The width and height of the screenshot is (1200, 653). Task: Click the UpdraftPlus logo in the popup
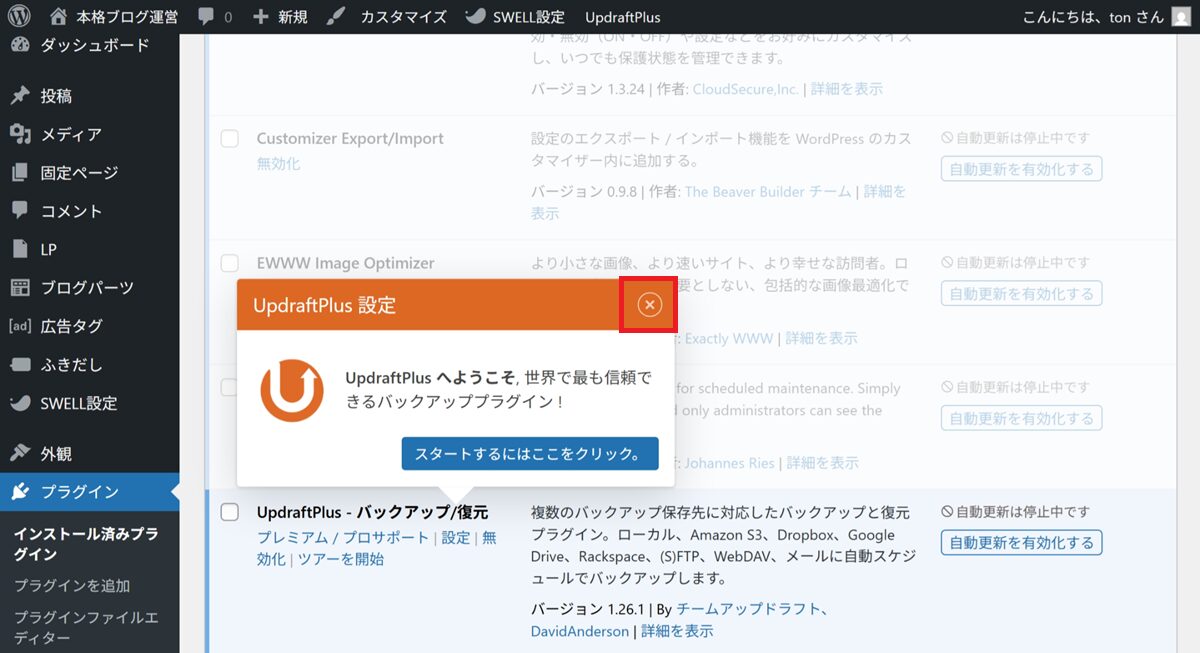point(292,390)
